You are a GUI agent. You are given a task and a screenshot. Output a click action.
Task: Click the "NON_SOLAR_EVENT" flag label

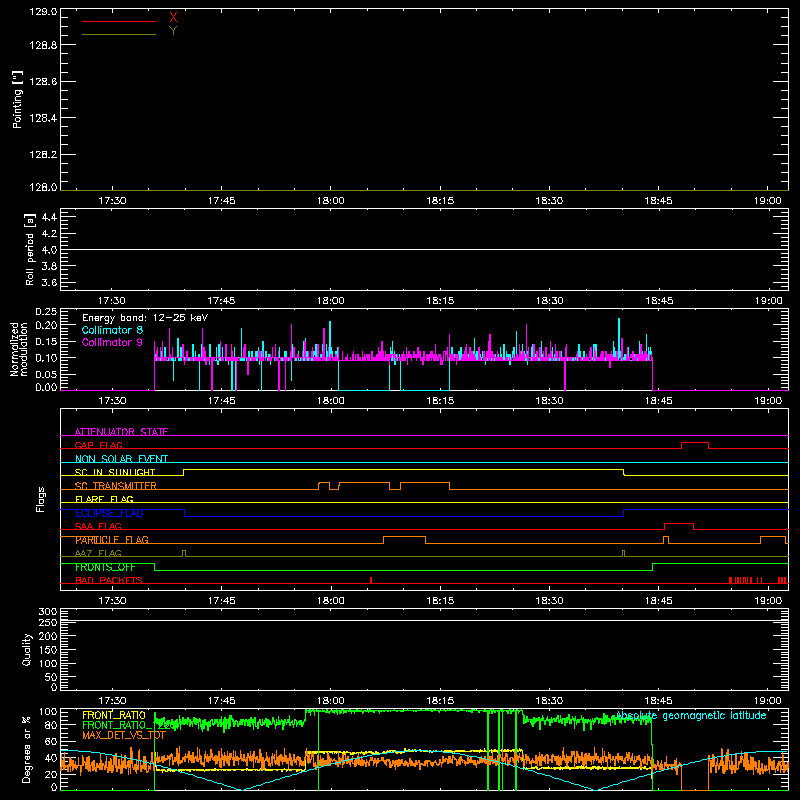[121, 459]
